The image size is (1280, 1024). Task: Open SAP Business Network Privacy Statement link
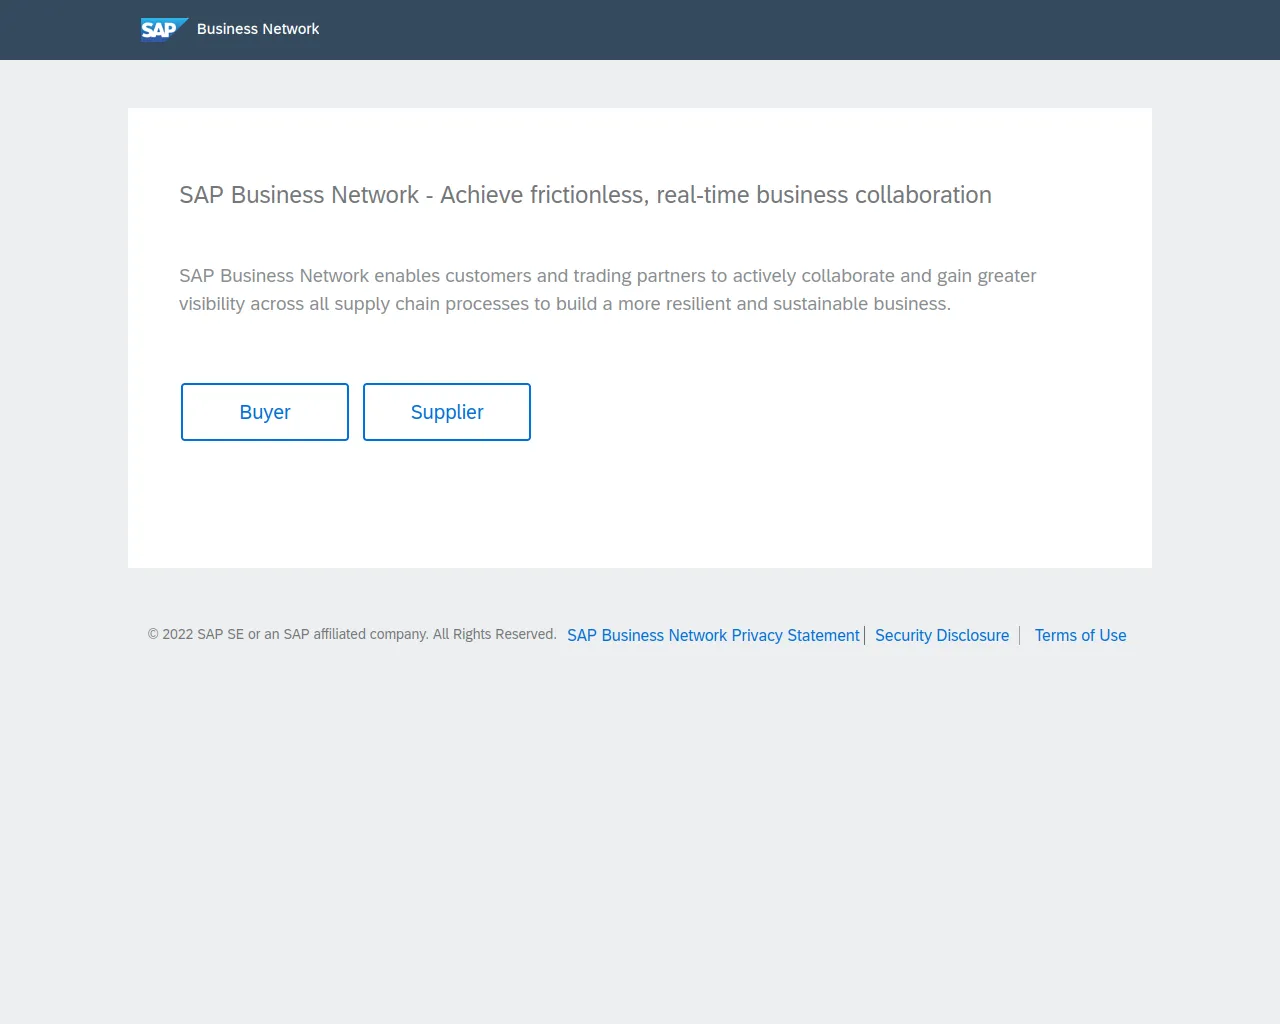(713, 635)
